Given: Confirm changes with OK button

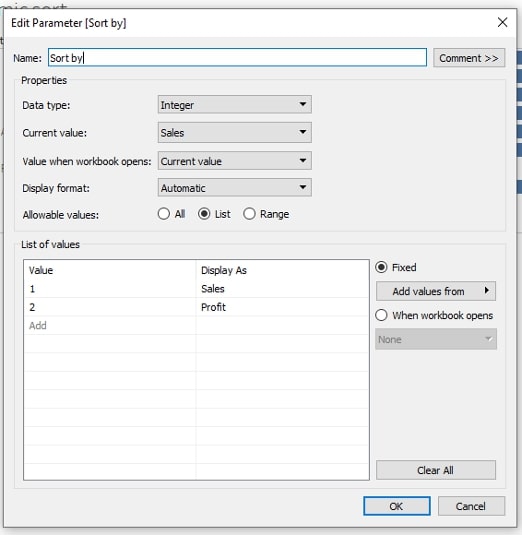Looking at the screenshot, I should coord(397,506).
